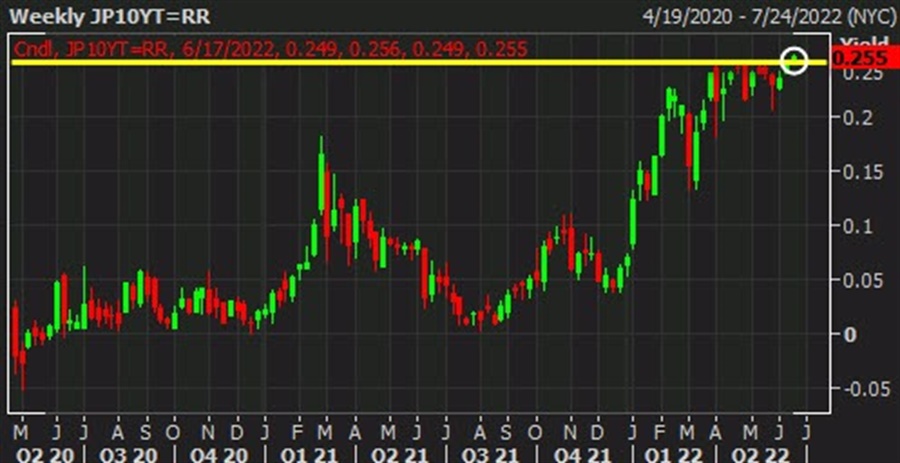Click the 'Q3 20' quarter label
Screen dimensions: 900x463
pos(127,455)
